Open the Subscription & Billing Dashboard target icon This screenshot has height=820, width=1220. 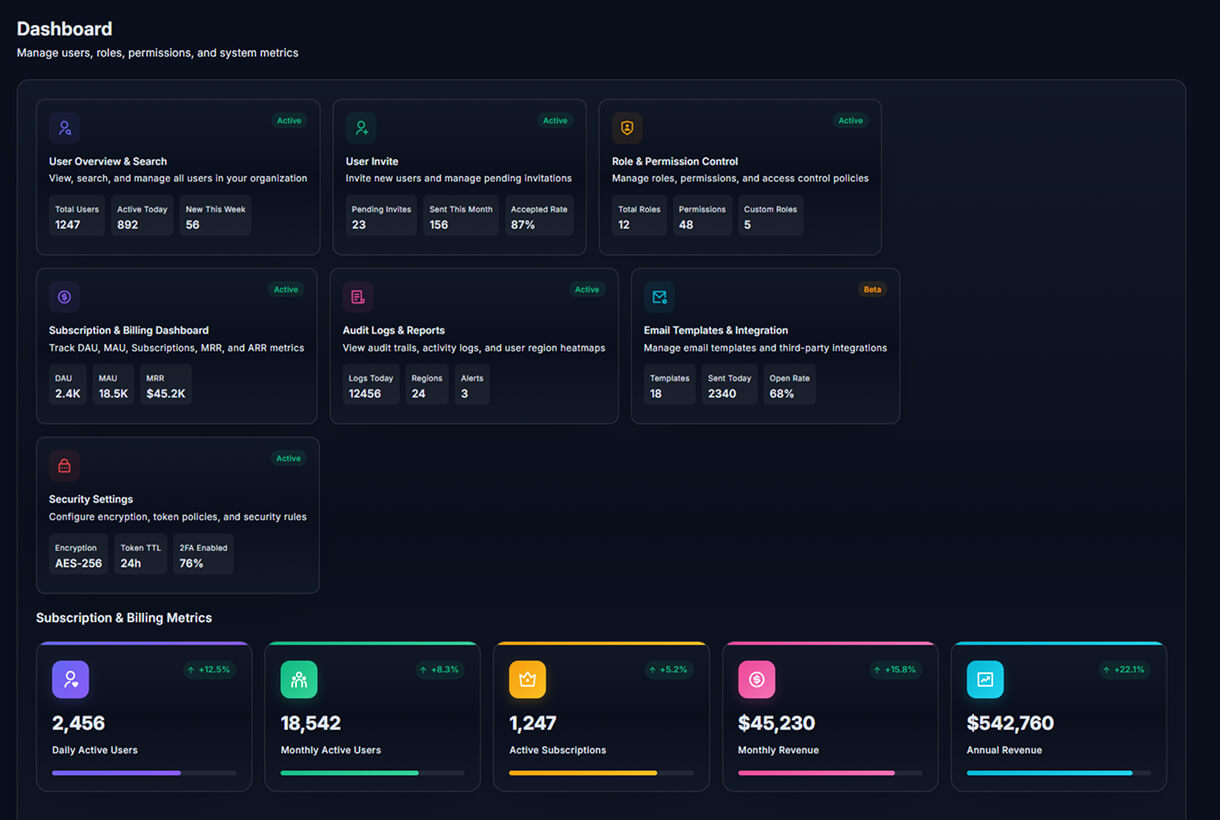click(x=64, y=296)
